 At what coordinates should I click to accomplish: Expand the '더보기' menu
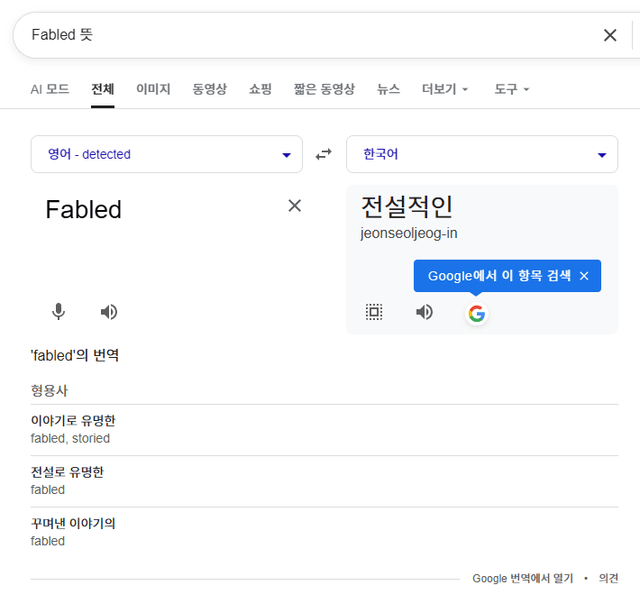[445, 89]
